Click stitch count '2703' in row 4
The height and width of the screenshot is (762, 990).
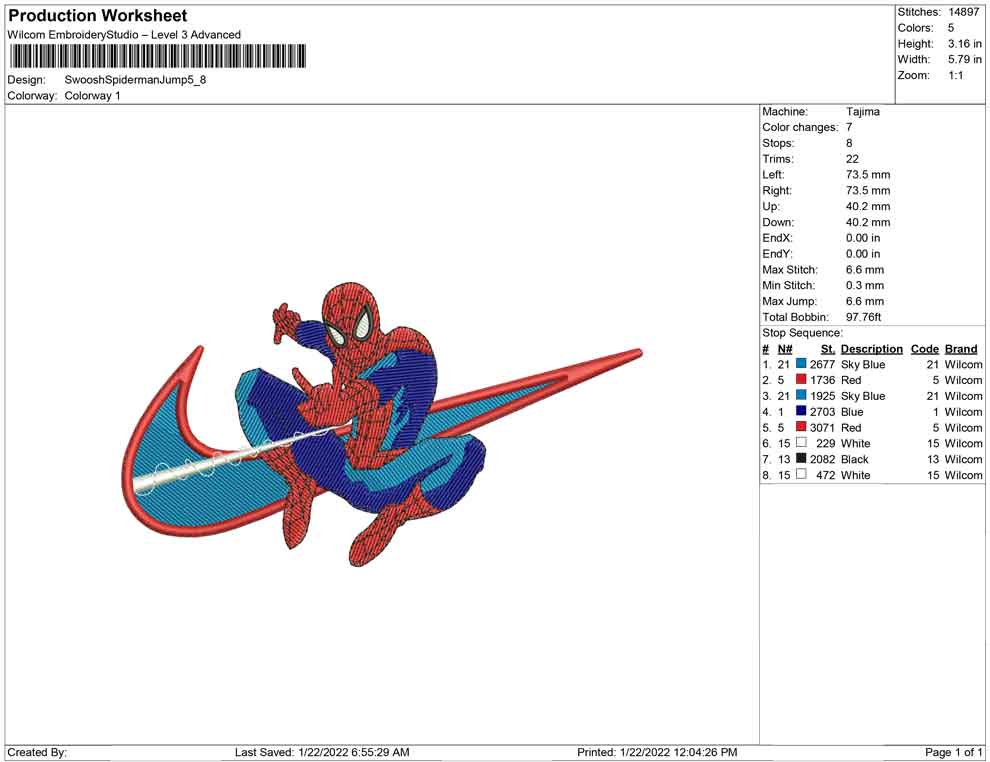point(823,412)
